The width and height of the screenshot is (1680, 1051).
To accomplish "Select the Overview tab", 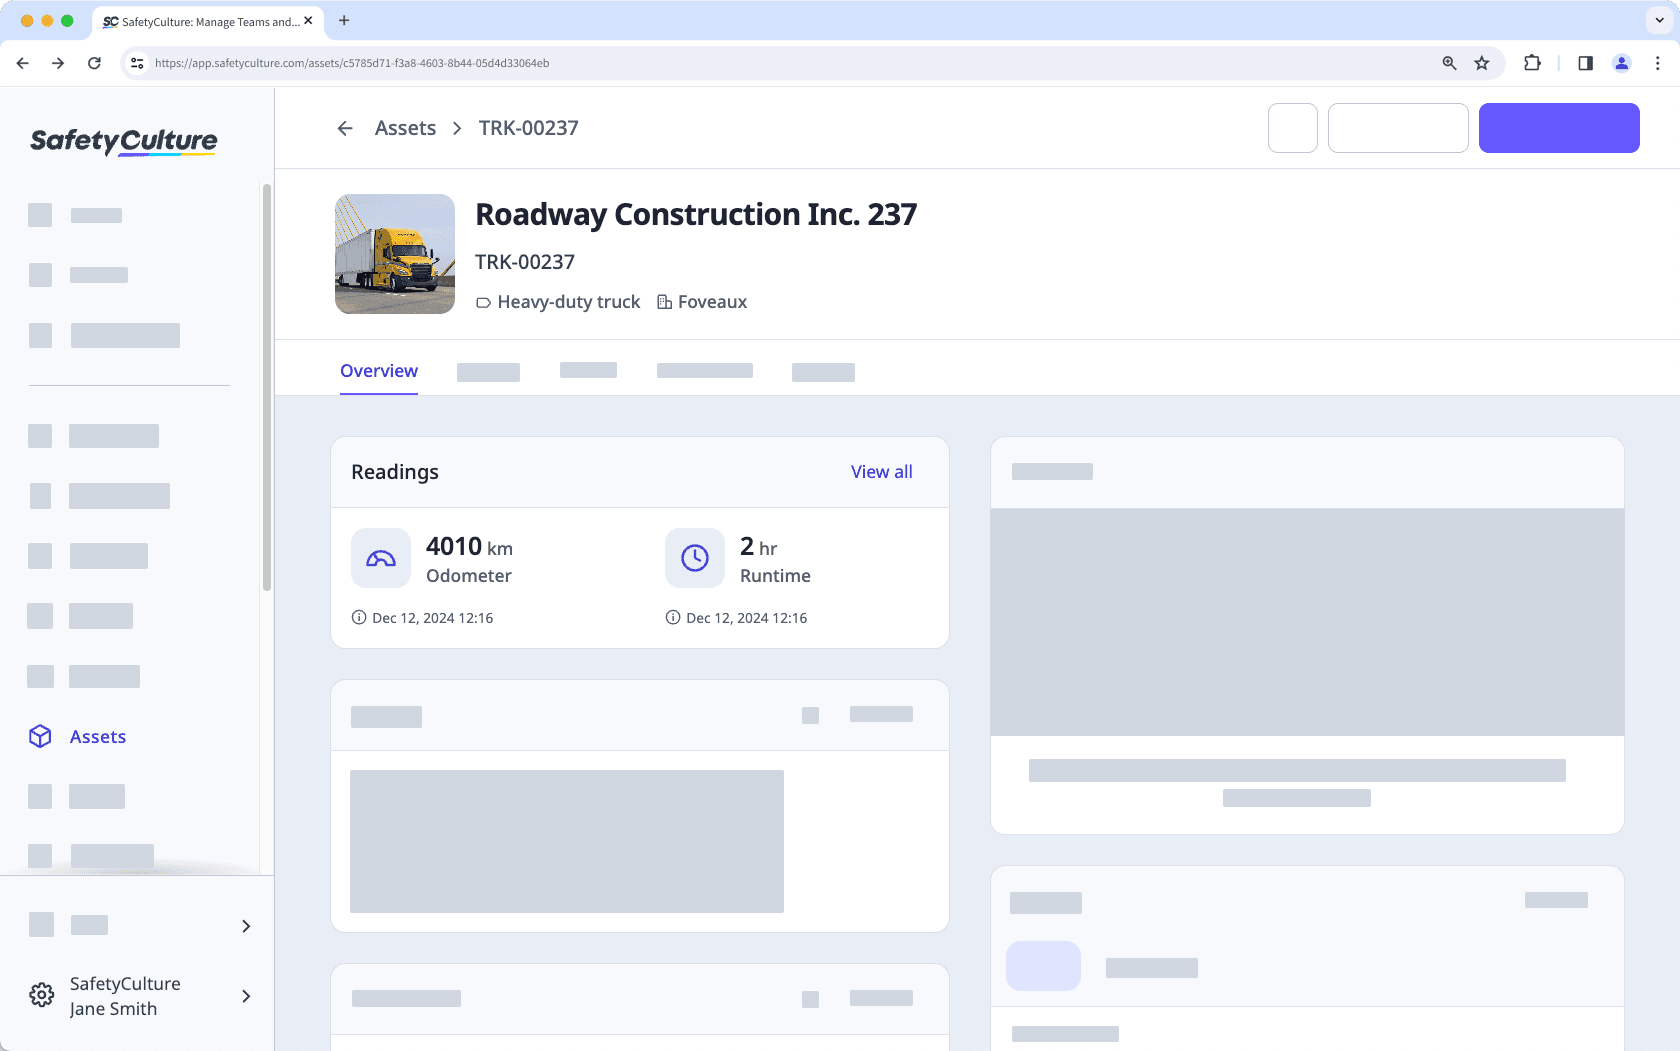I will pos(379,371).
